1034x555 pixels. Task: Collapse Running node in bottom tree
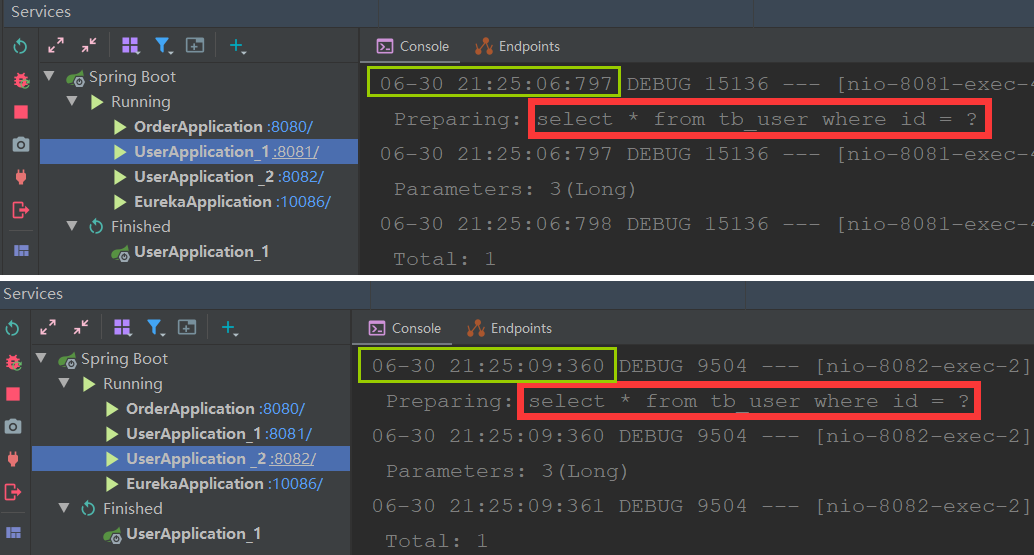tap(65, 384)
